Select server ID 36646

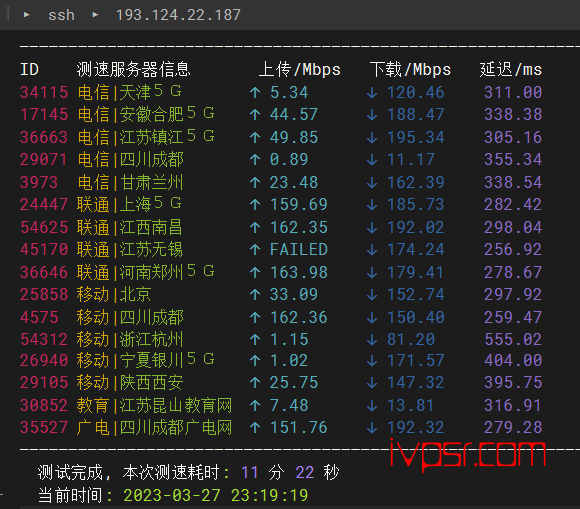click(44, 272)
